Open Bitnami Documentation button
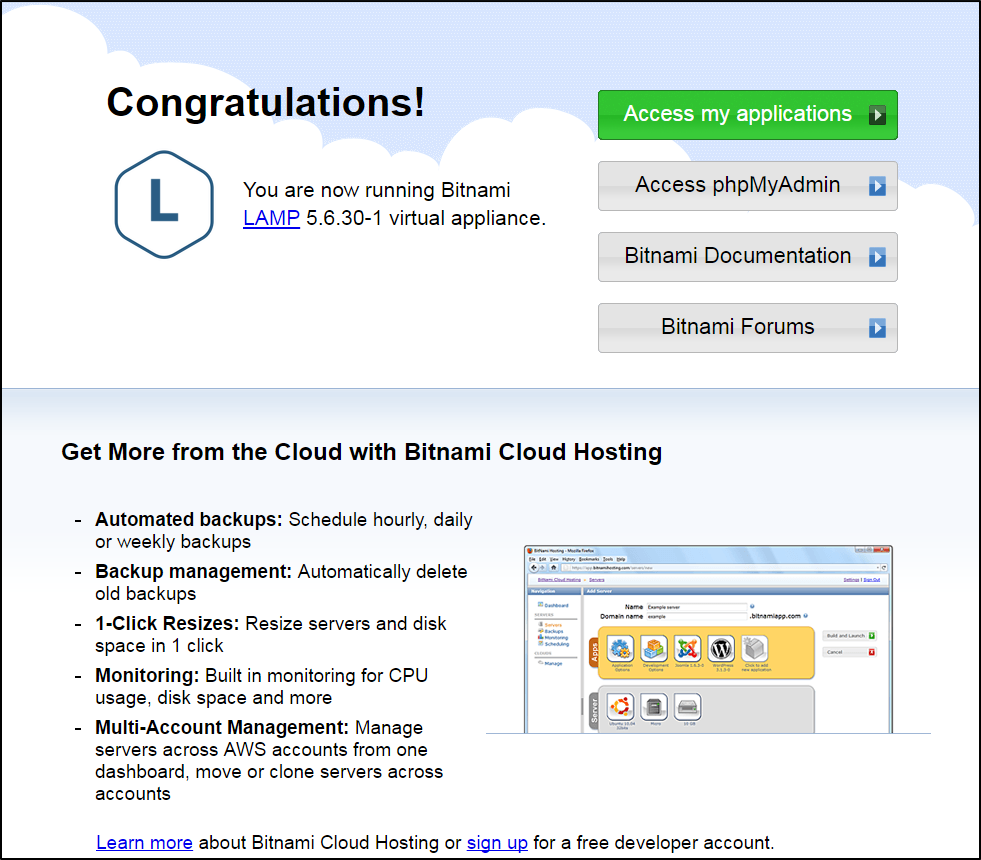Image resolution: width=981 pixels, height=860 pixels. pyautogui.click(x=748, y=256)
